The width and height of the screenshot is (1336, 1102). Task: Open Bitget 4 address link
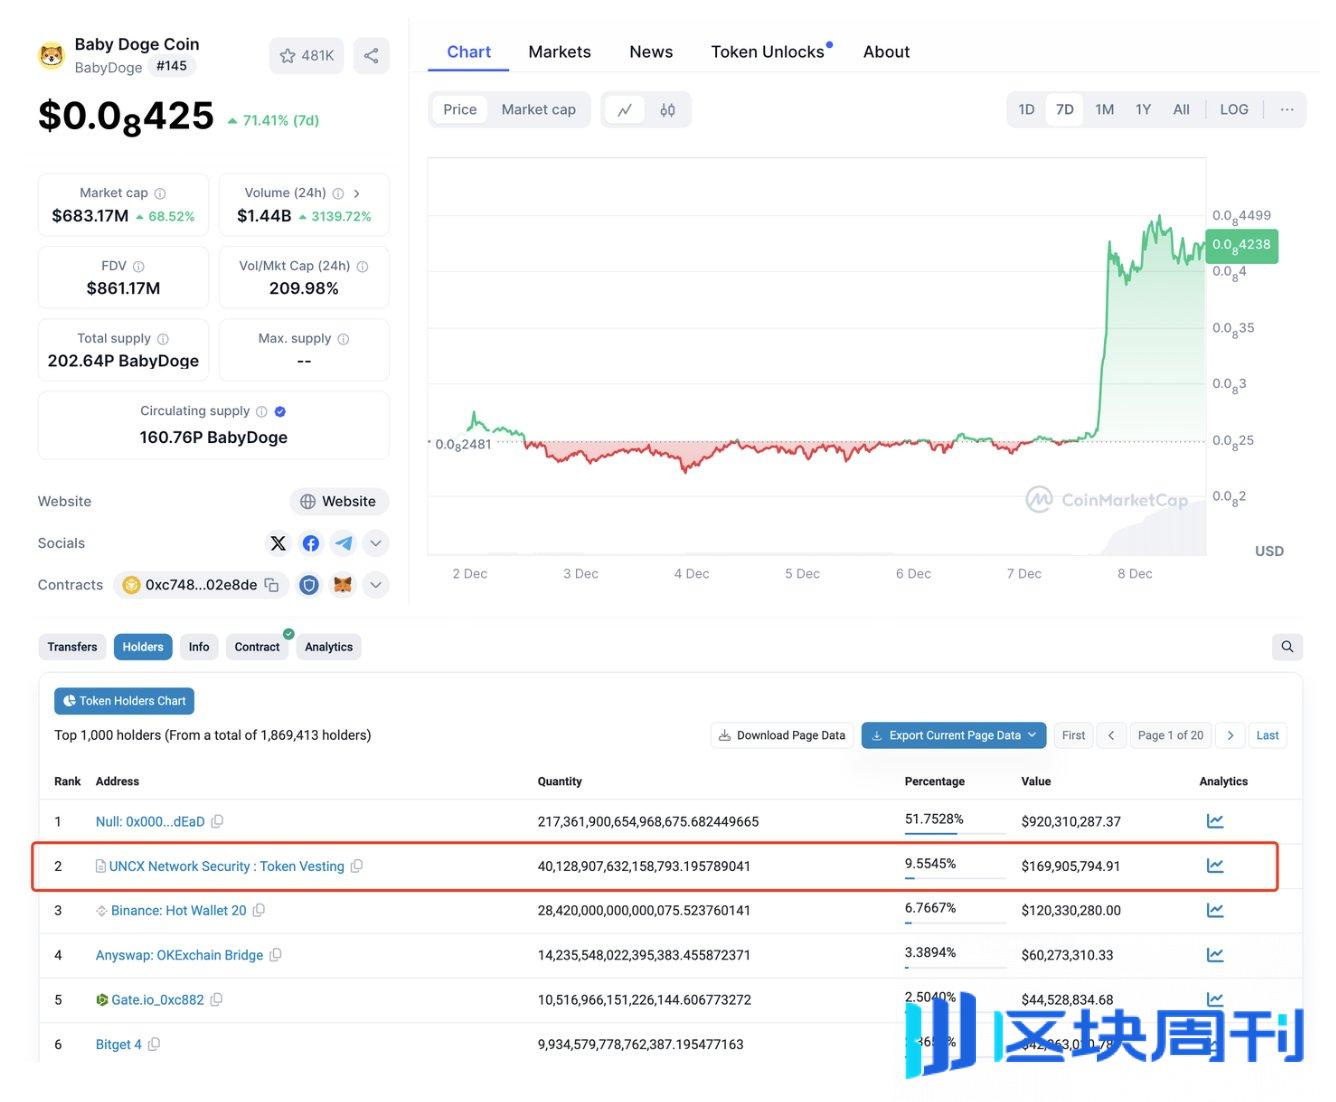point(118,1044)
